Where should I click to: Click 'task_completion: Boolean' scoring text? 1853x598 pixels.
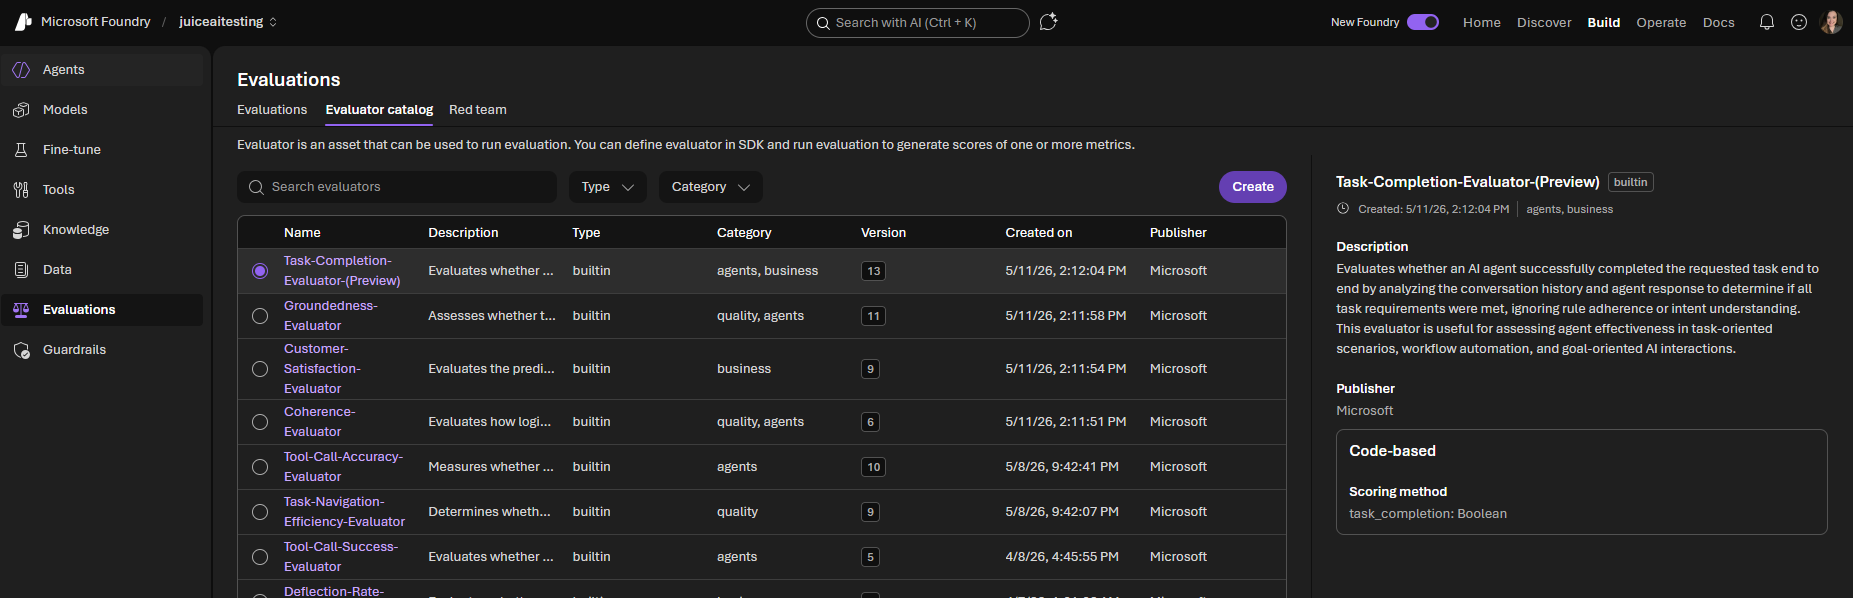pyautogui.click(x=1428, y=514)
